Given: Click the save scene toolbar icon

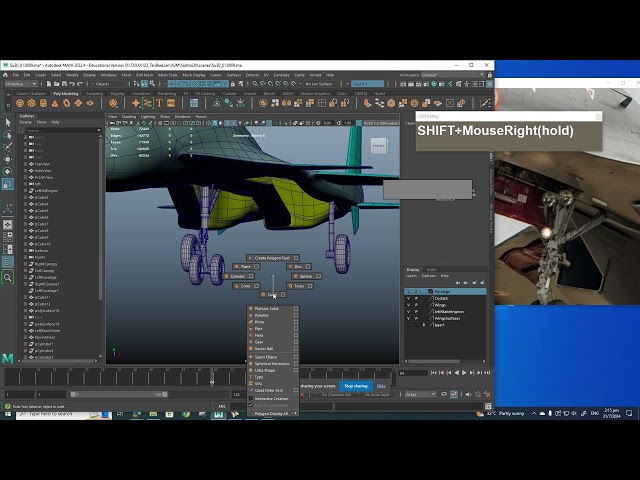Looking at the screenshot, I should pyautogui.click(x=64, y=84).
